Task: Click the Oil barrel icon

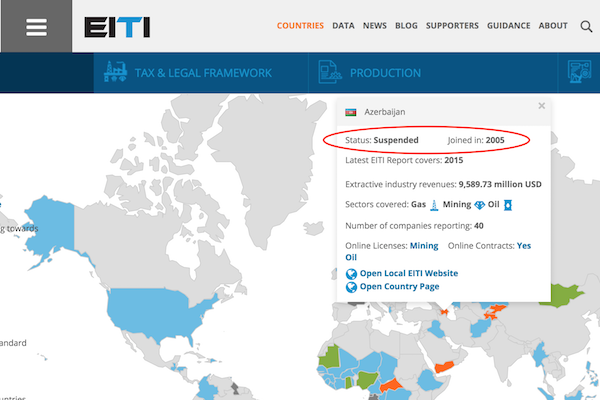Action: [508, 205]
